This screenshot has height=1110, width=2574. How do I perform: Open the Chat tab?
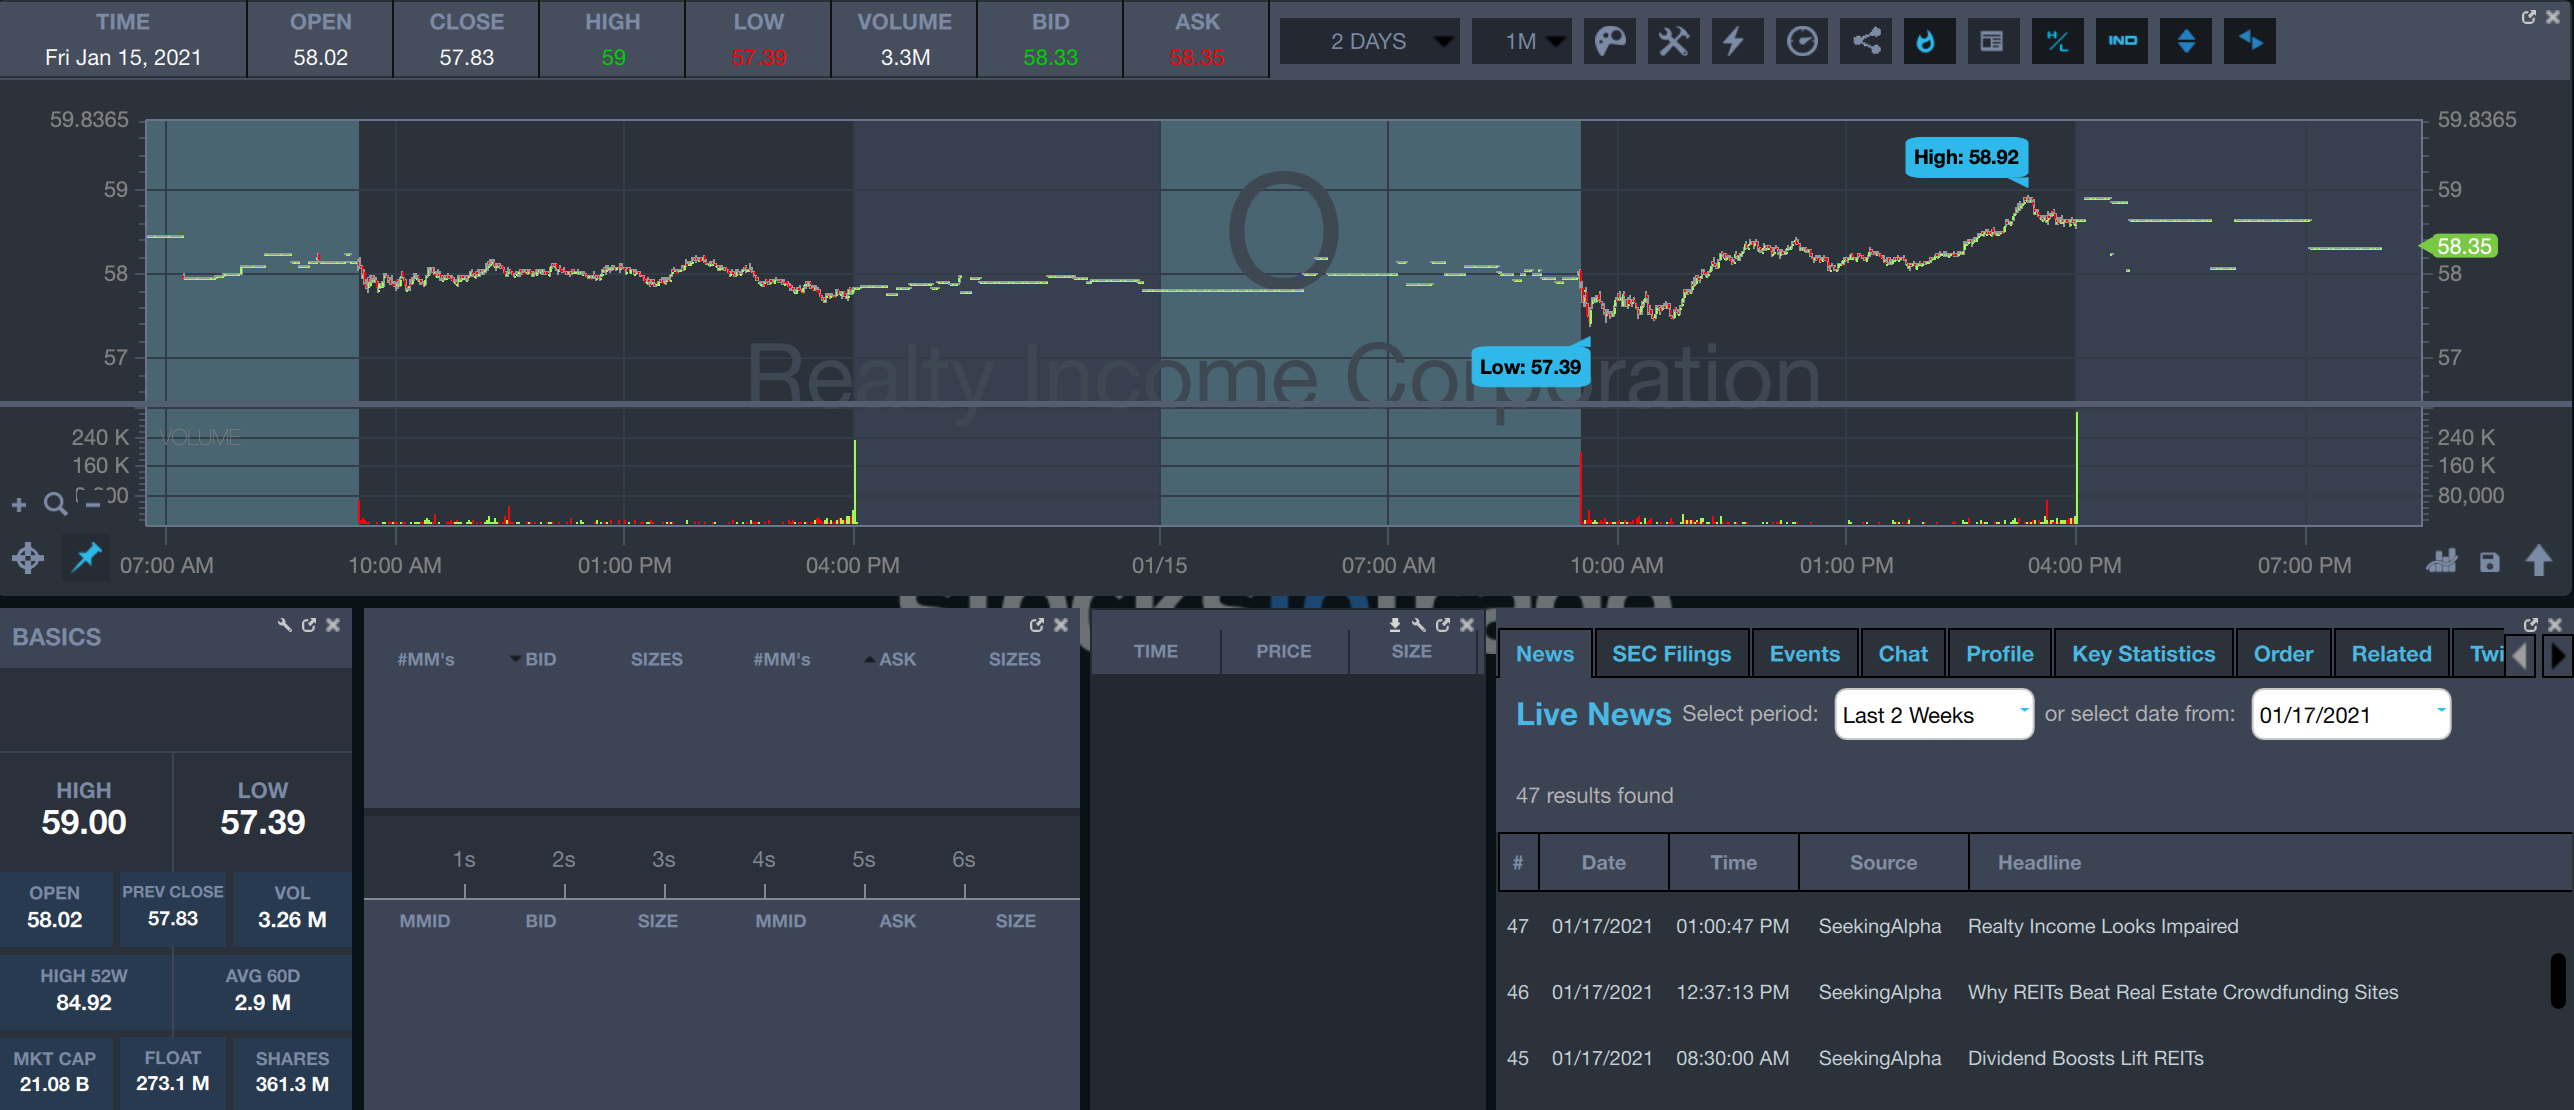(x=1903, y=654)
